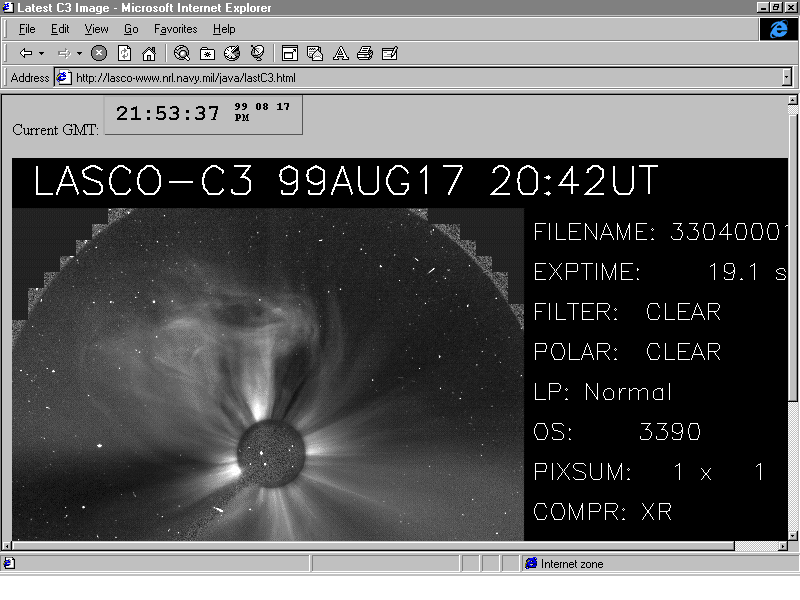This screenshot has width=800, height=600.
Task: Click the 'COMPR: XR' text
Action: click(603, 512)
